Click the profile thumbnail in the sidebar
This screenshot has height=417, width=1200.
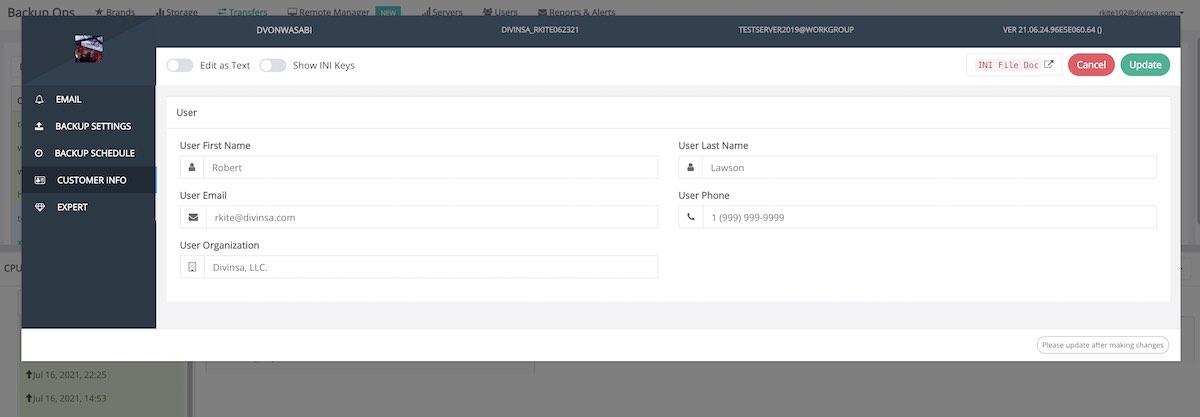pyautogui.click(x=89, y=48)
